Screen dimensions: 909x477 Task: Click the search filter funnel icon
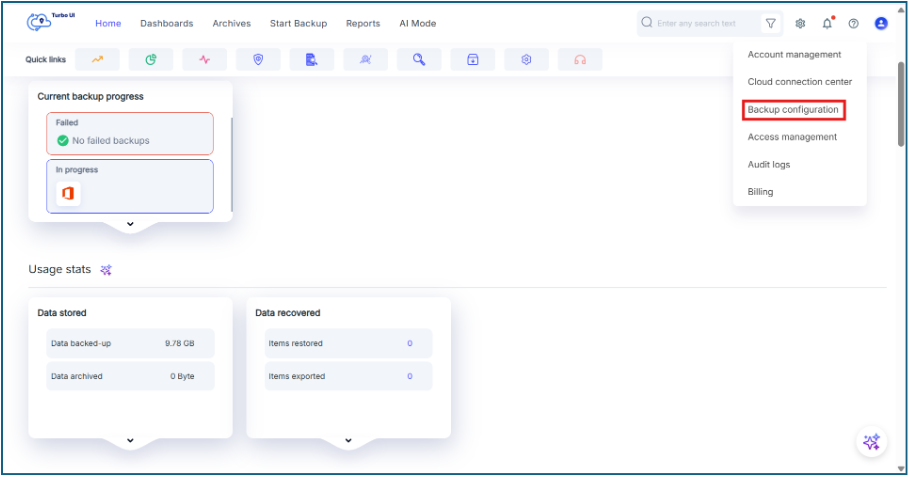770,24
